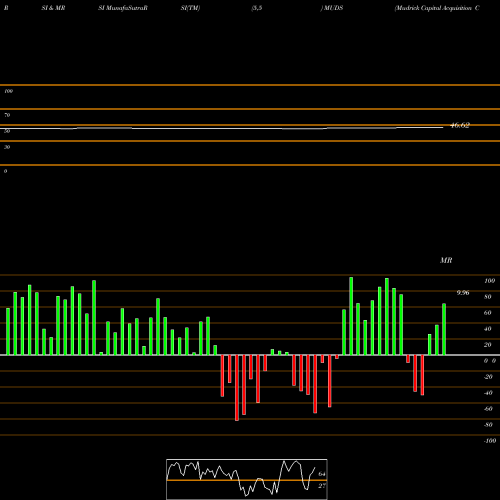Click the MR axis label 60
Image resolution: width=500 pixels, height=500 pixels.
(x=488, y=313)
